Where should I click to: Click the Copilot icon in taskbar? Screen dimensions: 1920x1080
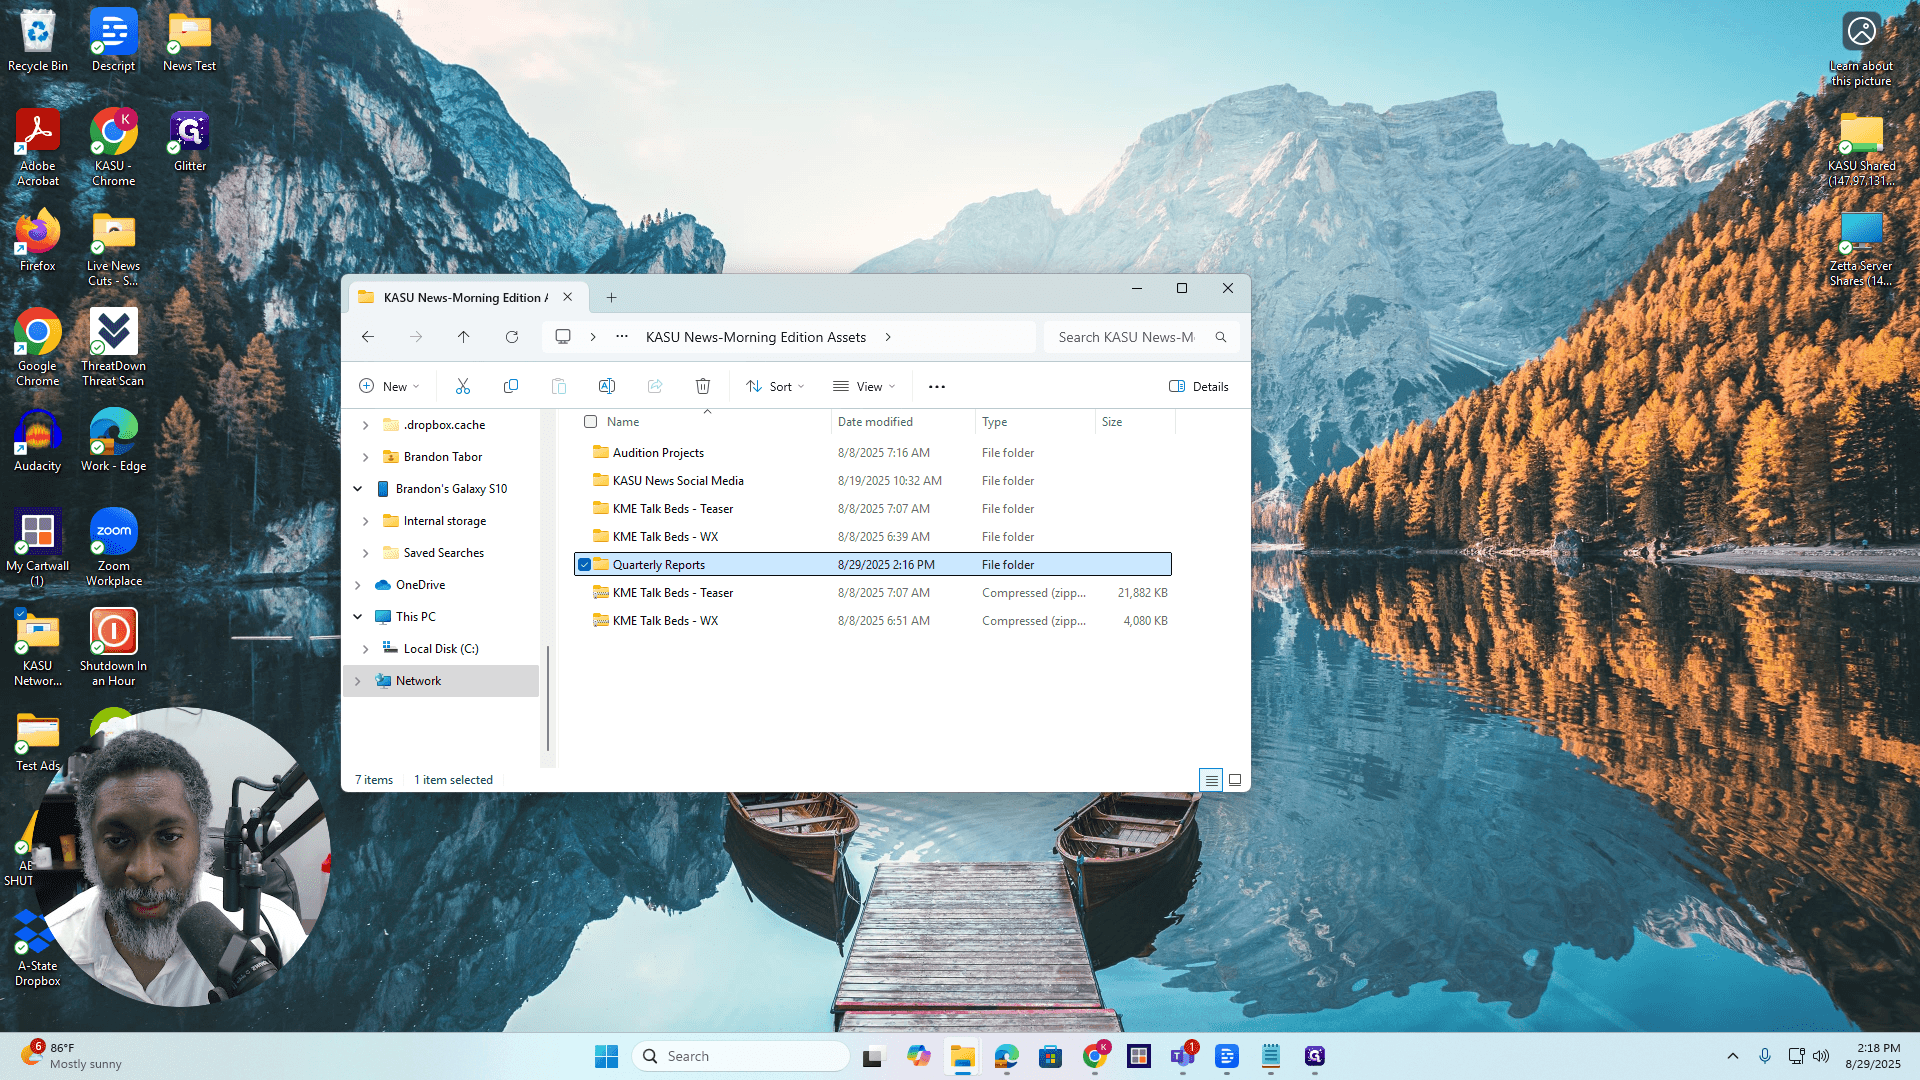[x=918, y=1056]
